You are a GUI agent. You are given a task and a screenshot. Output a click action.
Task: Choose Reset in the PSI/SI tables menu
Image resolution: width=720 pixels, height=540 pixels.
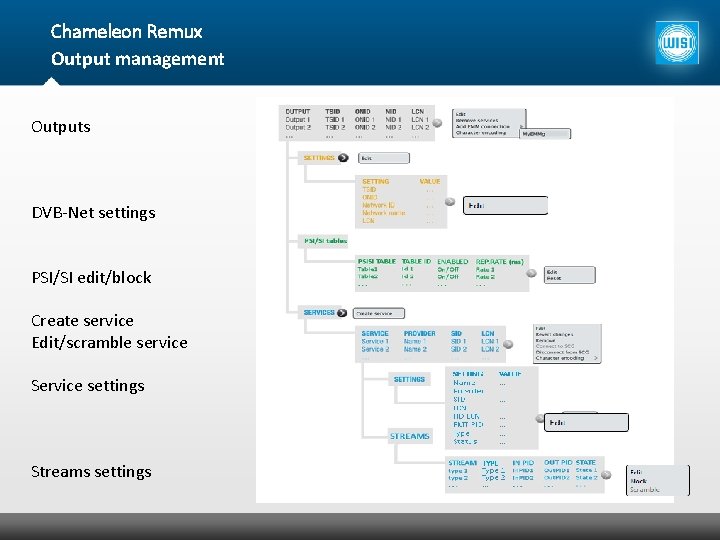click(x=553, y=278)
